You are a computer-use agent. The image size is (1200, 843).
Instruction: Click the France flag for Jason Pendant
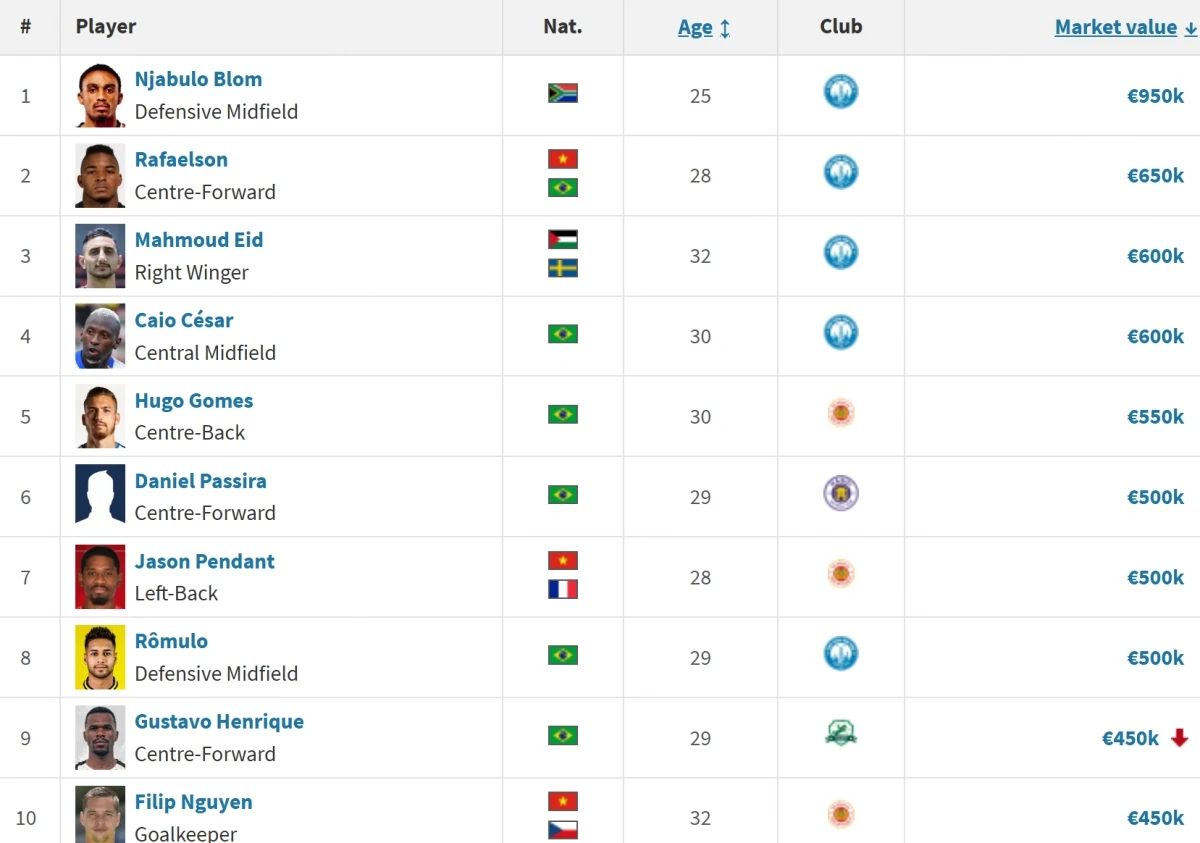[x=563, y=590]
